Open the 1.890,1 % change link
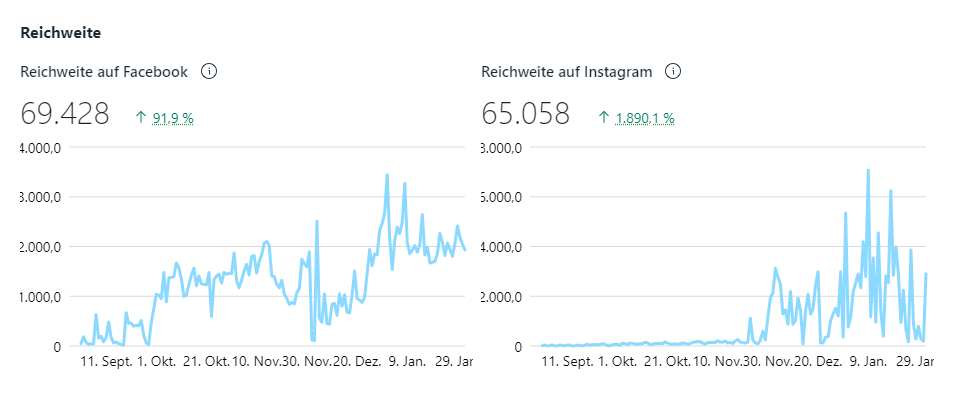This screenshot has width=954, height=415. coord(645,118)
